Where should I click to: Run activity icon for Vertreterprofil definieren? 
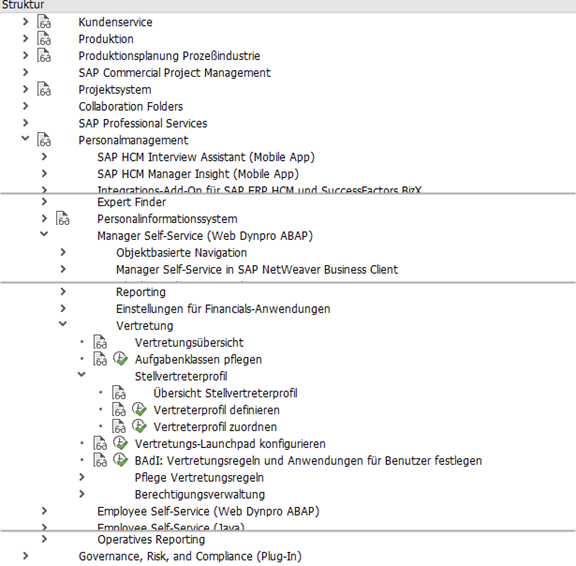pos(139,410)
